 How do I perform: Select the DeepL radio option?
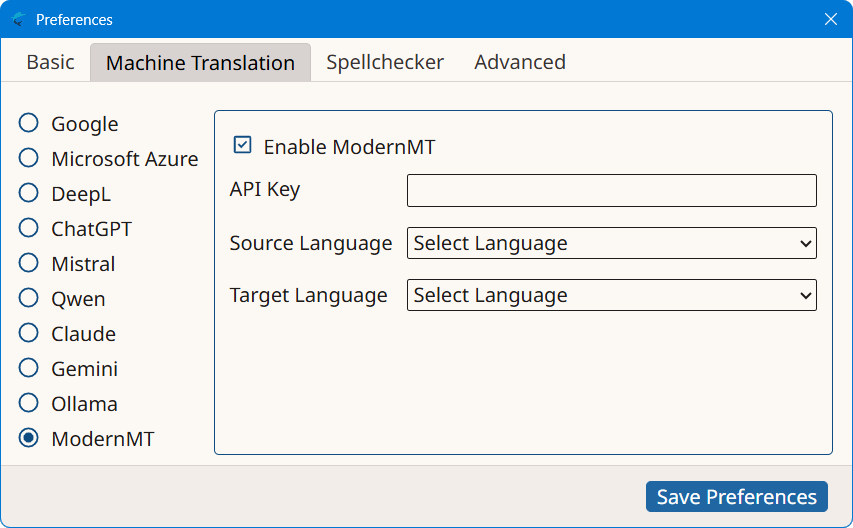pyautogui.click(x=28, y=193)
